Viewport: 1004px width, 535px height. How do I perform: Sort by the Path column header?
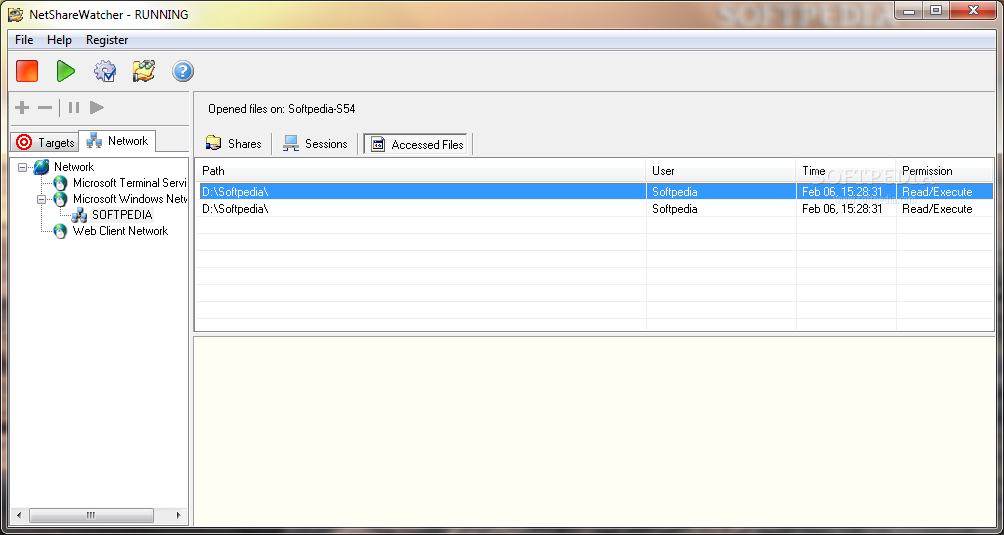pos(420,171)
